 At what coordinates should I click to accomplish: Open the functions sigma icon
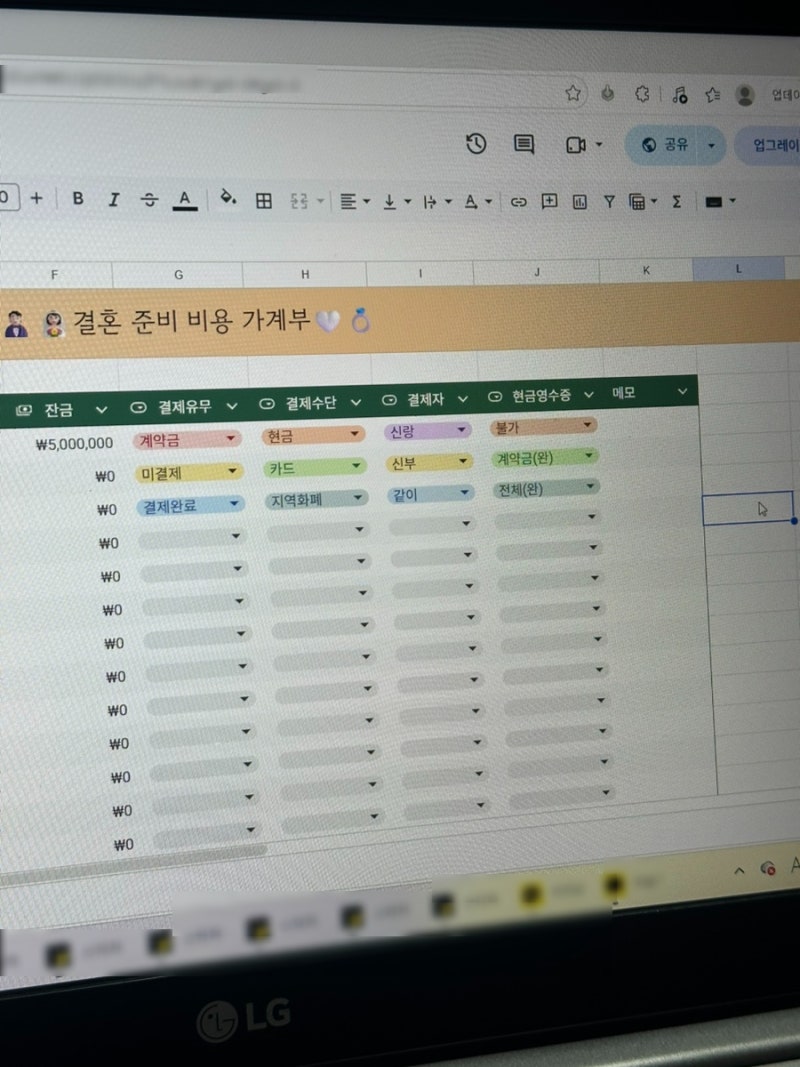676,201
